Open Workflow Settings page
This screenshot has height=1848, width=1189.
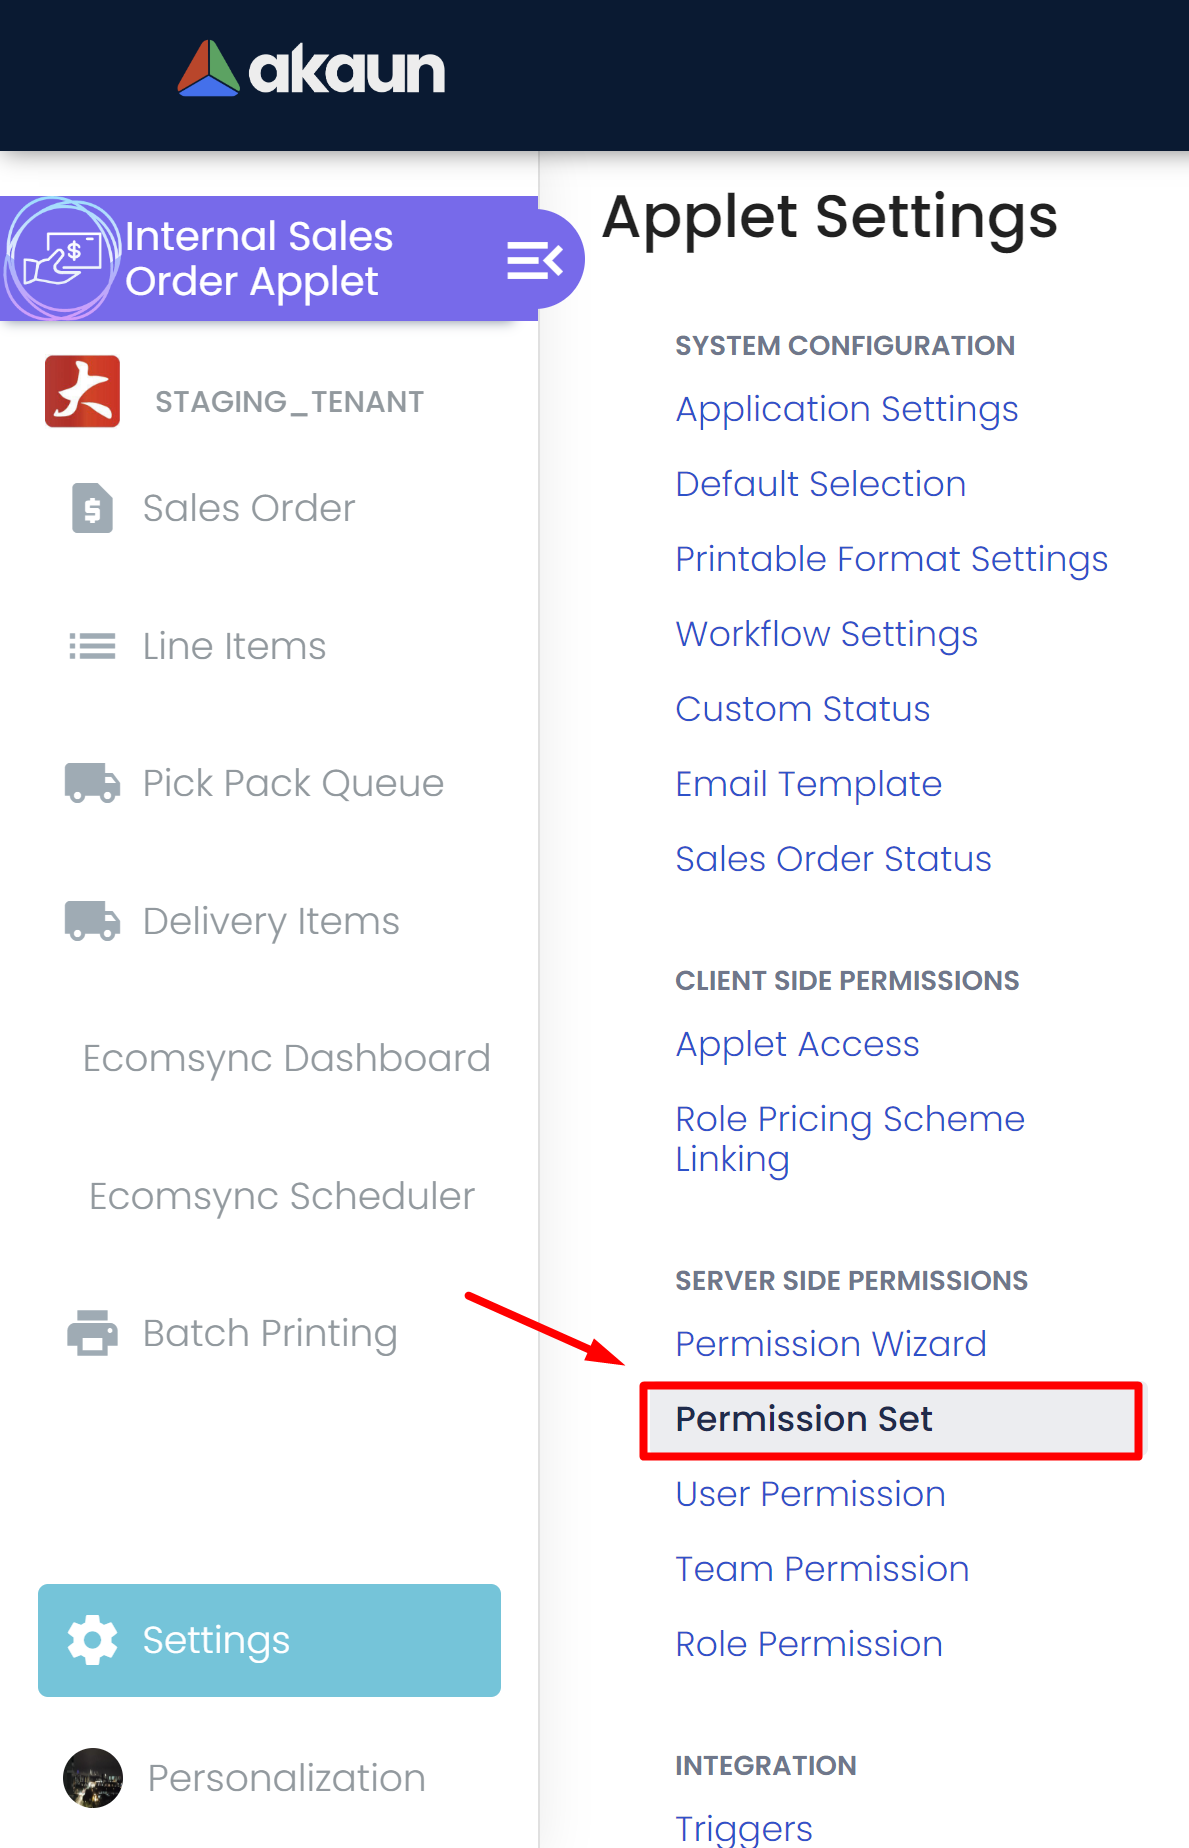pyautogui.click(x=826, y=634)
